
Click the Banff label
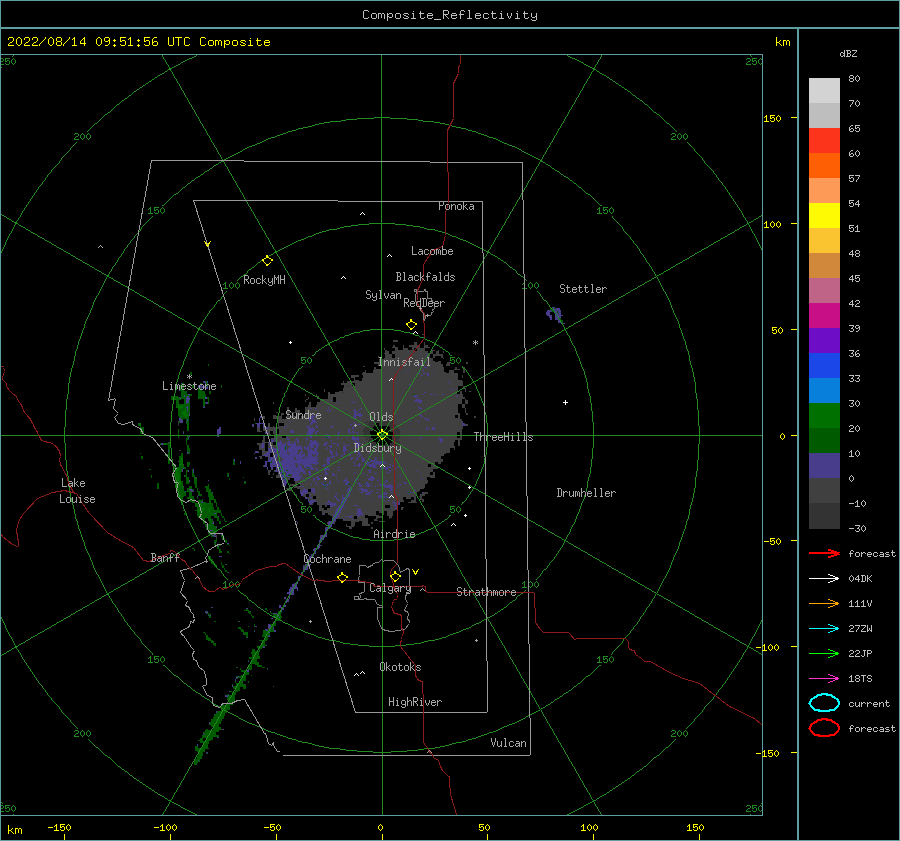click(x=165, y=557)
